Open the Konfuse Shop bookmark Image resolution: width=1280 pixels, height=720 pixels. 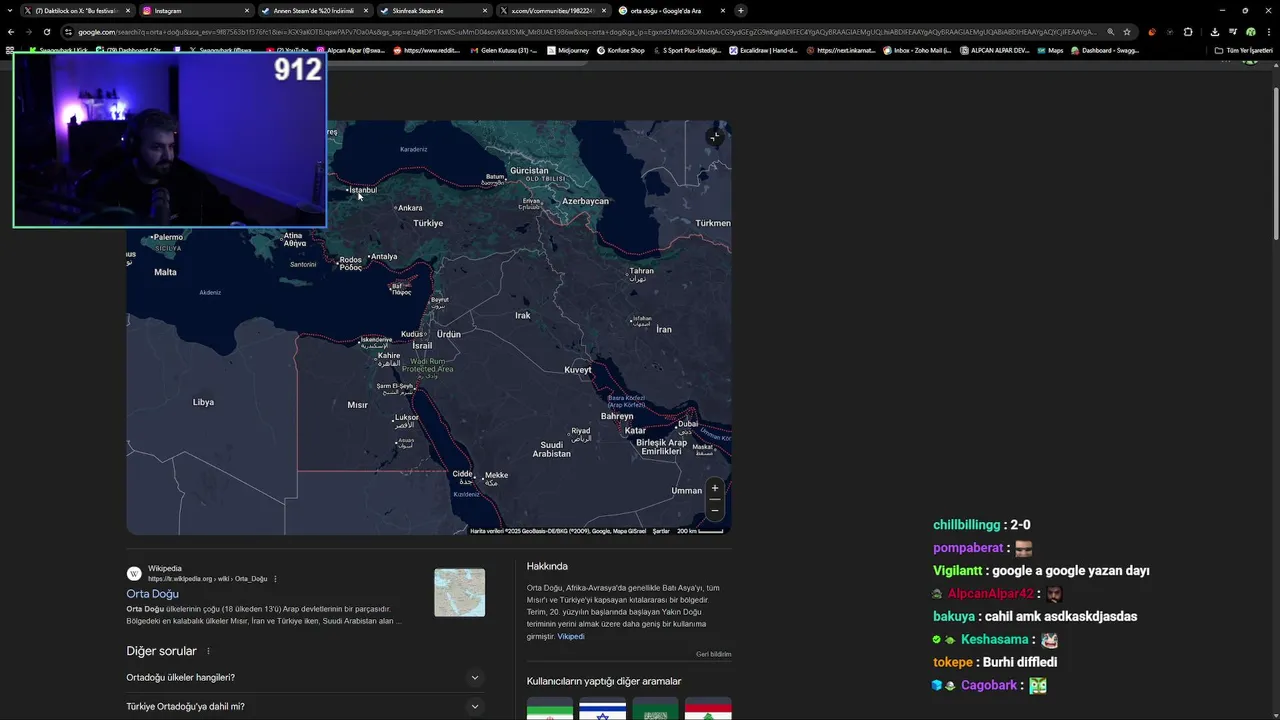coord(620,50)
